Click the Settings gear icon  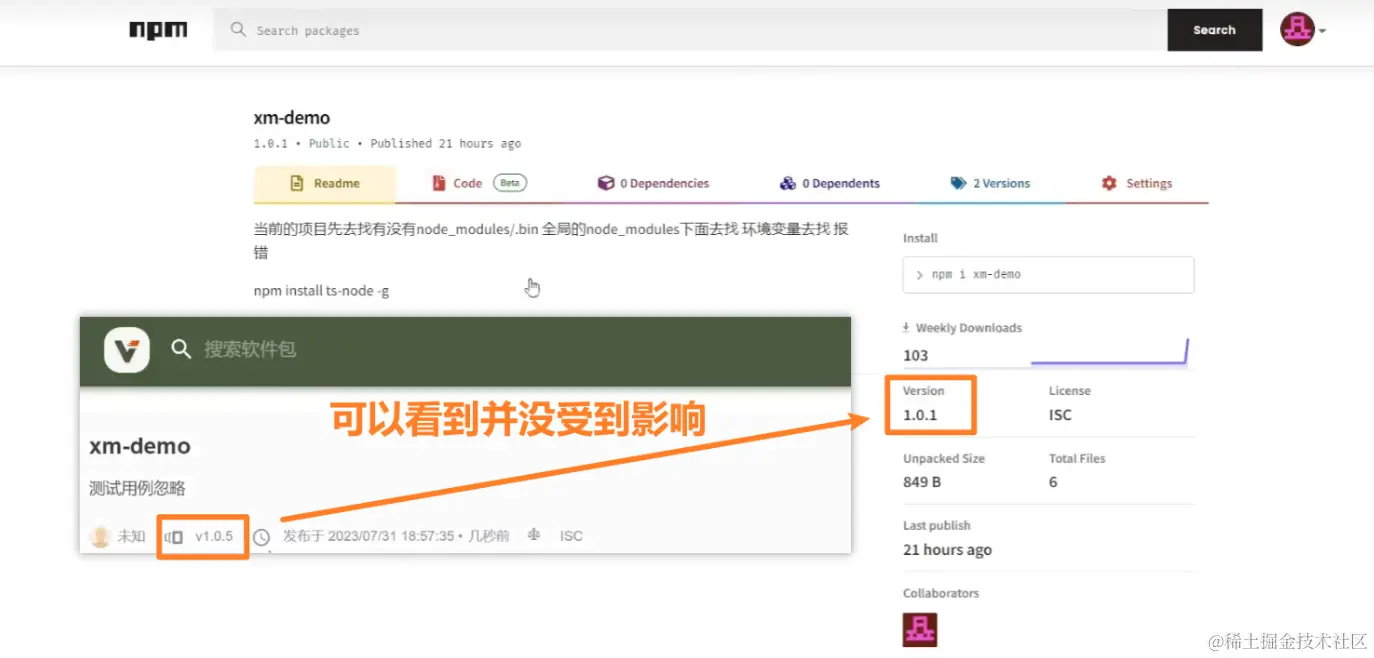click(x=1109, y=183)
